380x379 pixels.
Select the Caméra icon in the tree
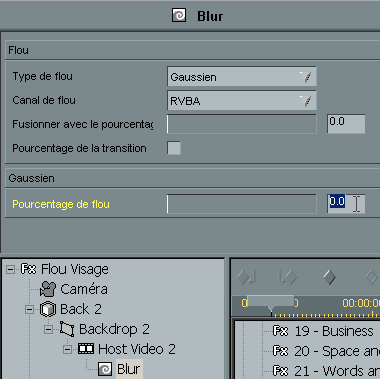coord(48,289)
